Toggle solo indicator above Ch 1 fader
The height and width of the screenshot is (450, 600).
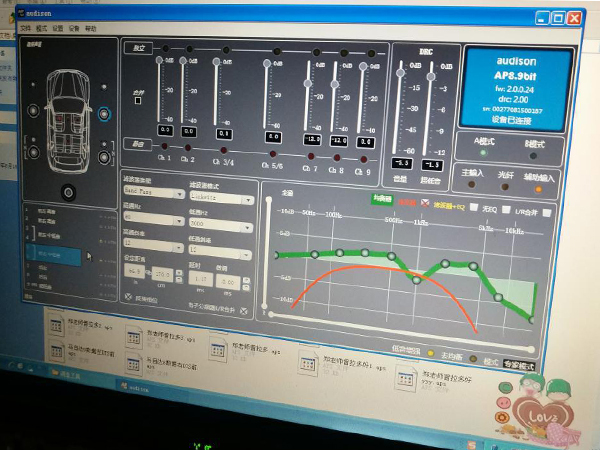(166, 49)
